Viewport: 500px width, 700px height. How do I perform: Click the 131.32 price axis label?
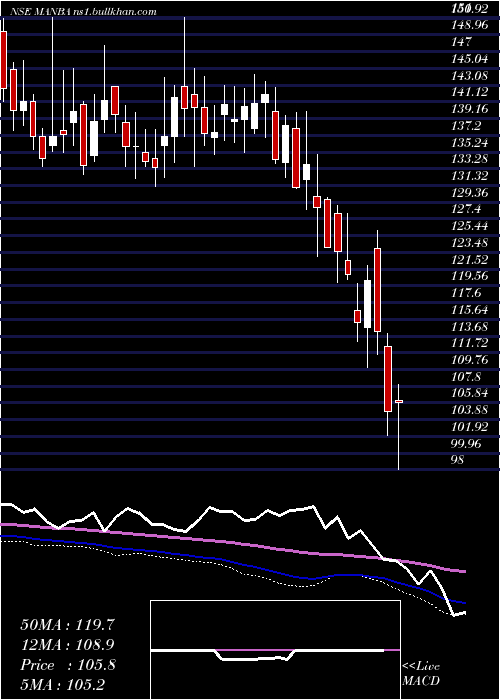point(470,176)
